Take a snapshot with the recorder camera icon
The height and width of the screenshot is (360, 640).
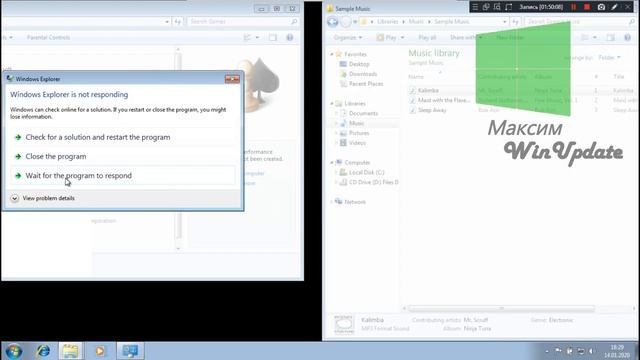click(601, 7)
